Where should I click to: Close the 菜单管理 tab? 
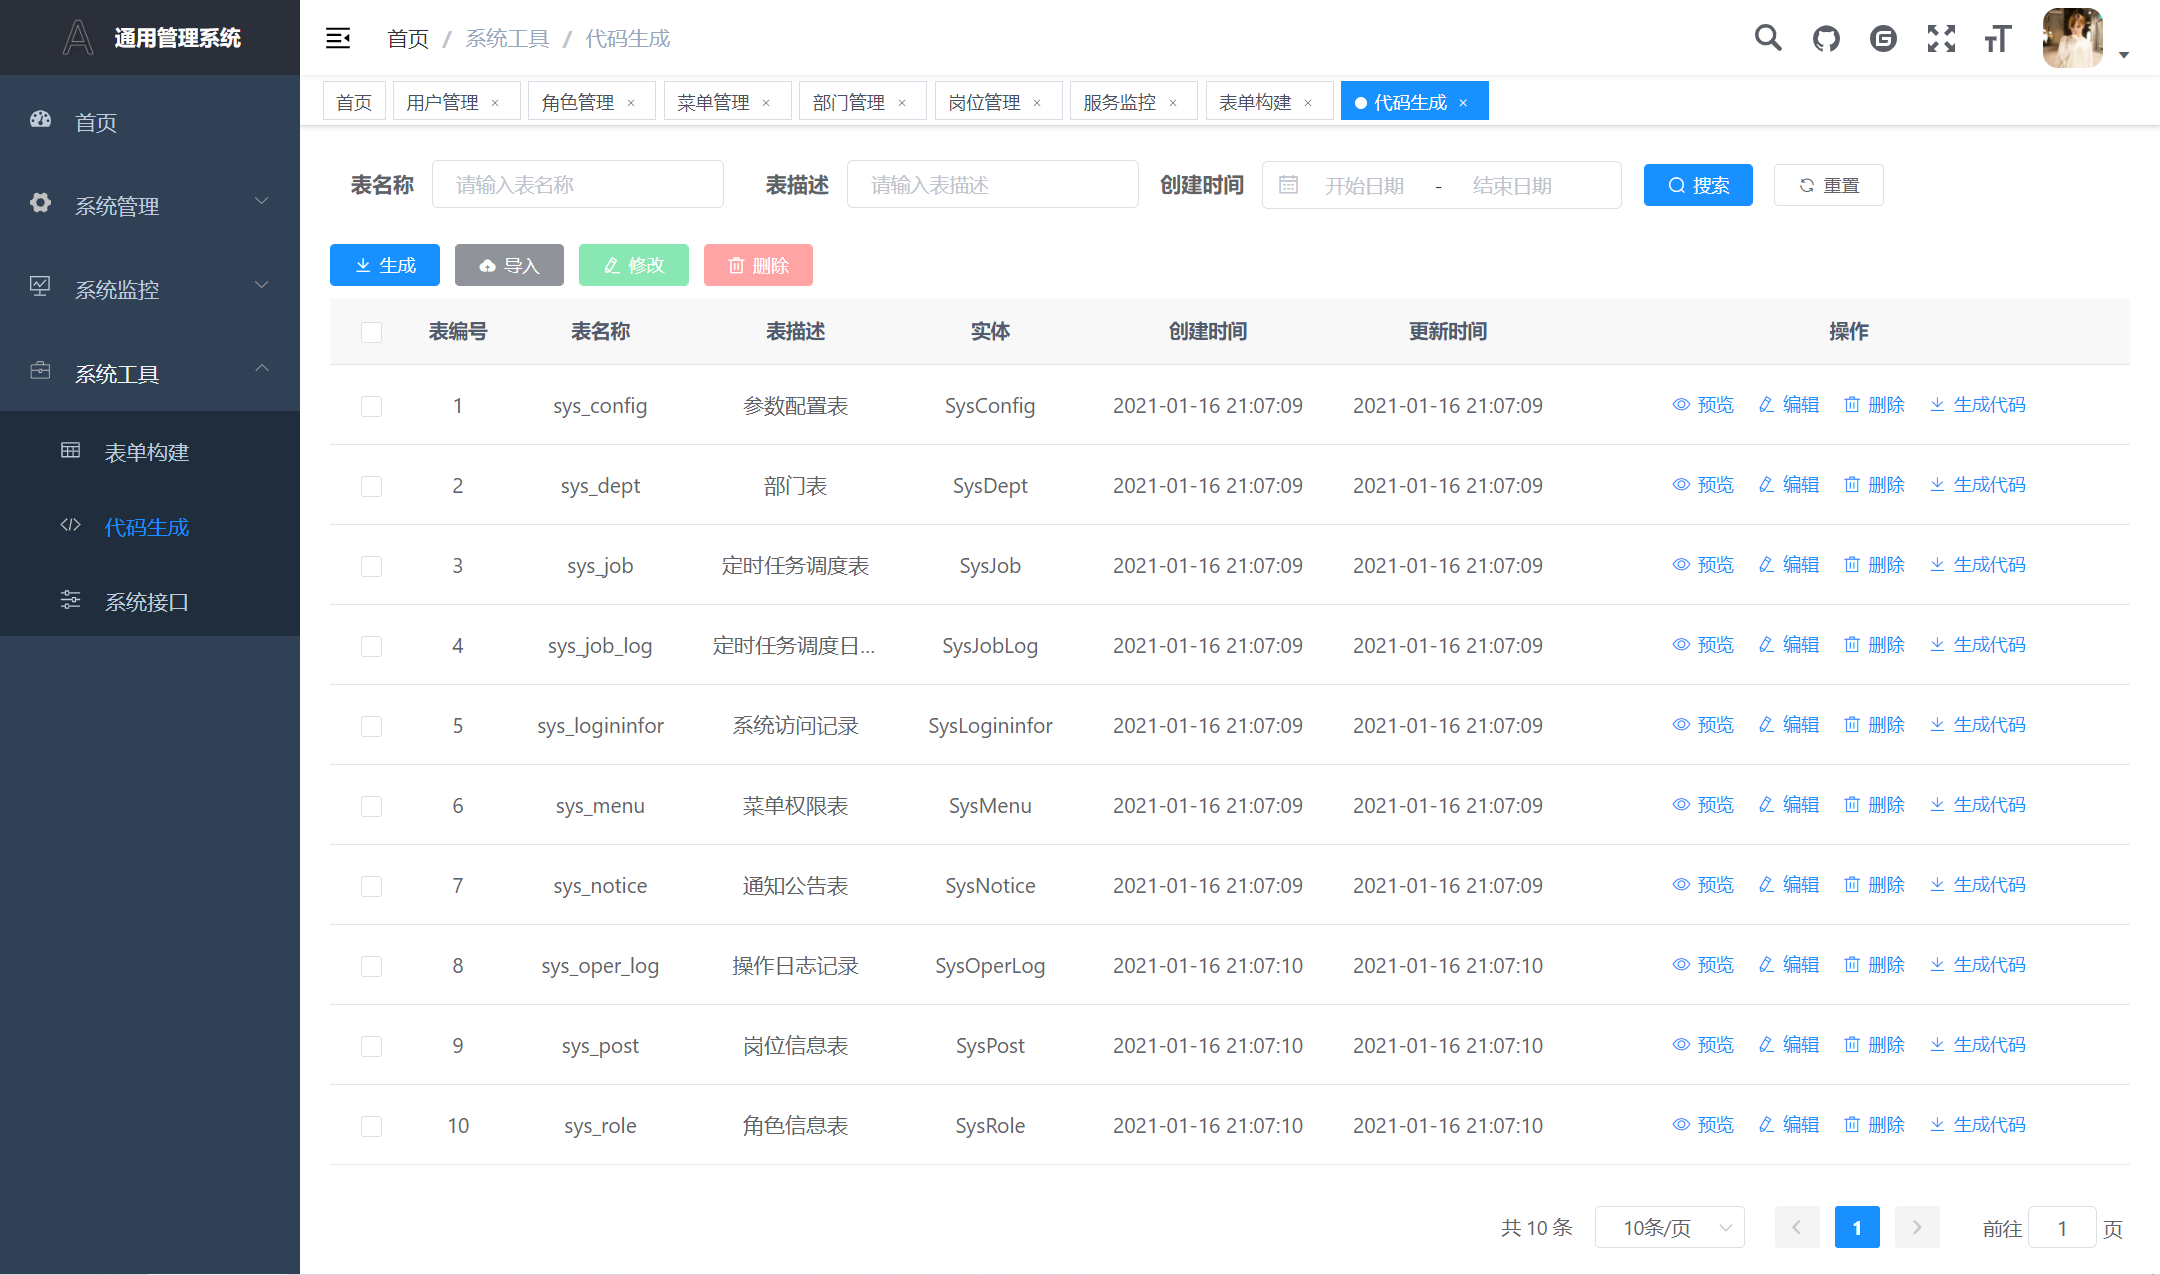point(766,103)
